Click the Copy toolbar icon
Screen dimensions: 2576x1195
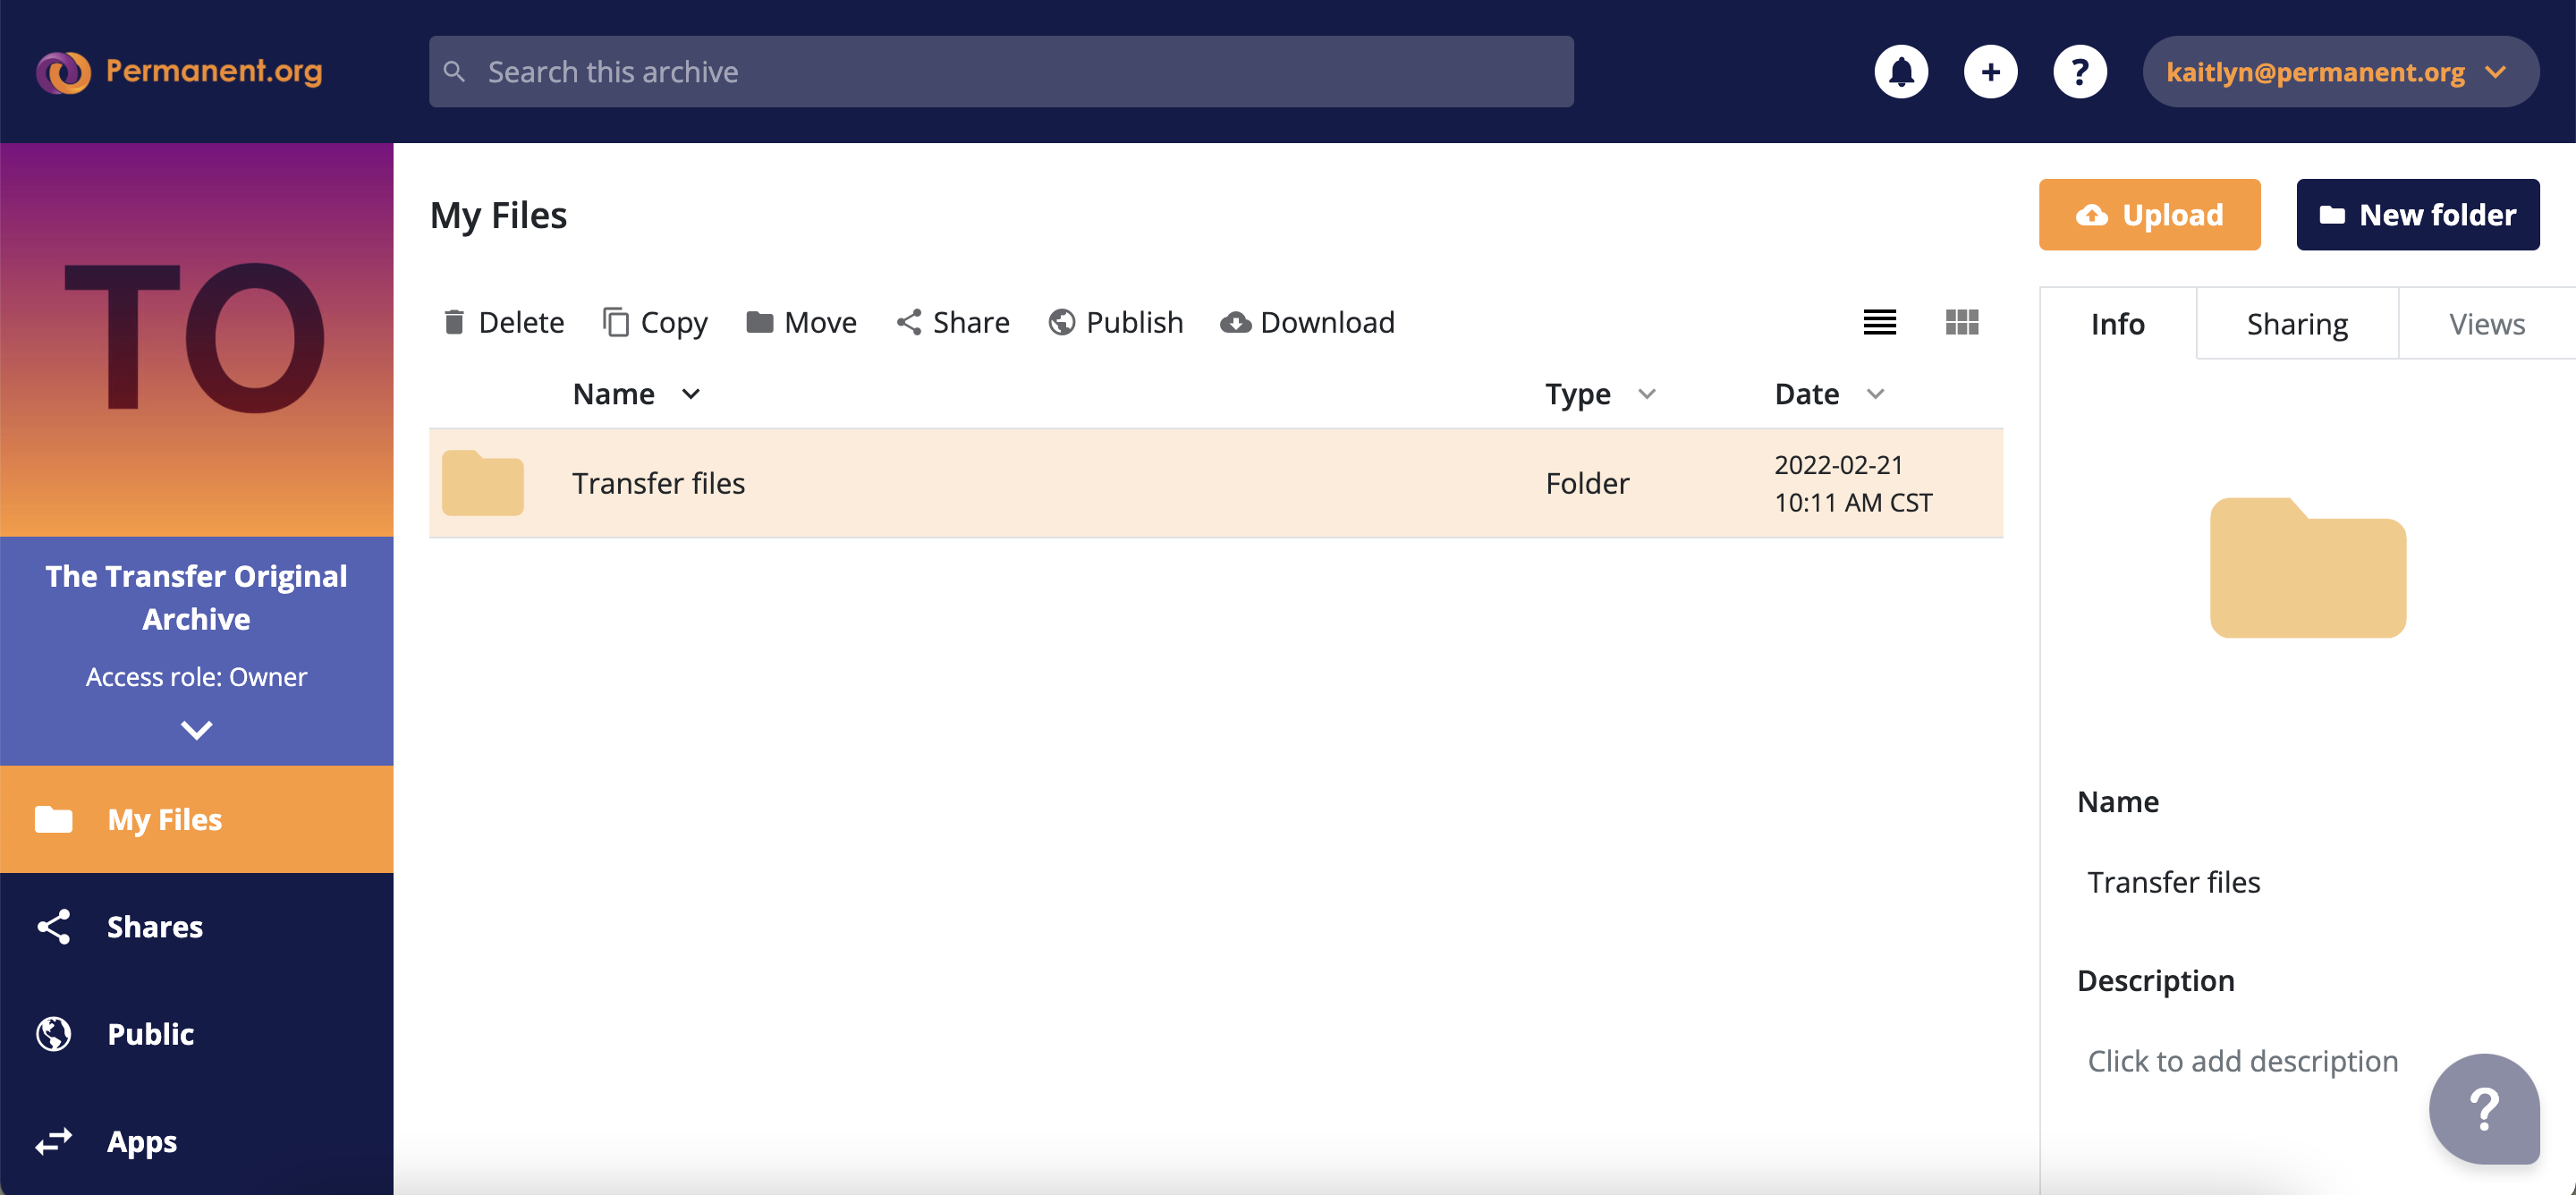pyautogui.click(x=616, y=322)
